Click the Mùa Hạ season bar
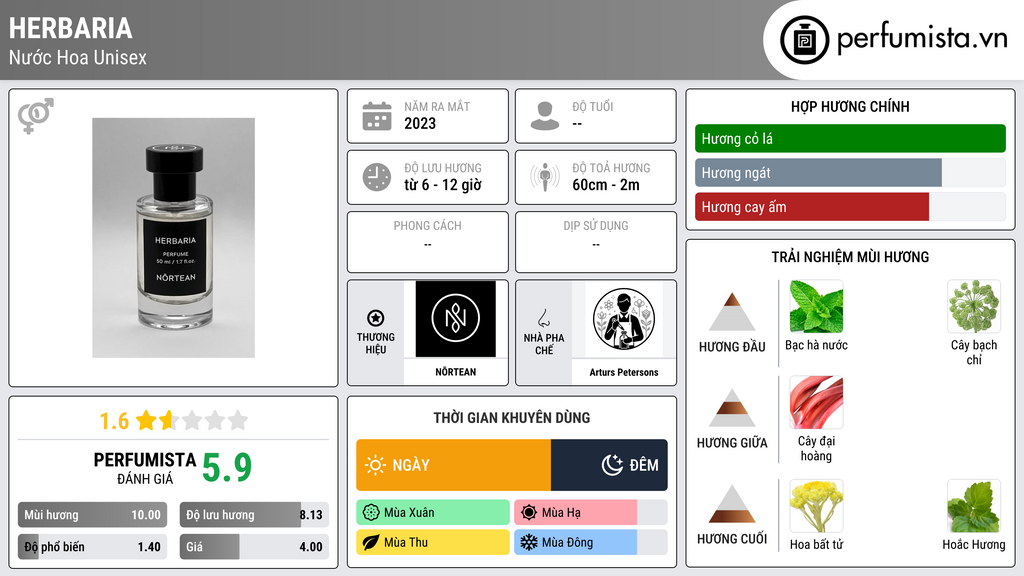This screenshot has width=1024, height=576. [590, 513]
